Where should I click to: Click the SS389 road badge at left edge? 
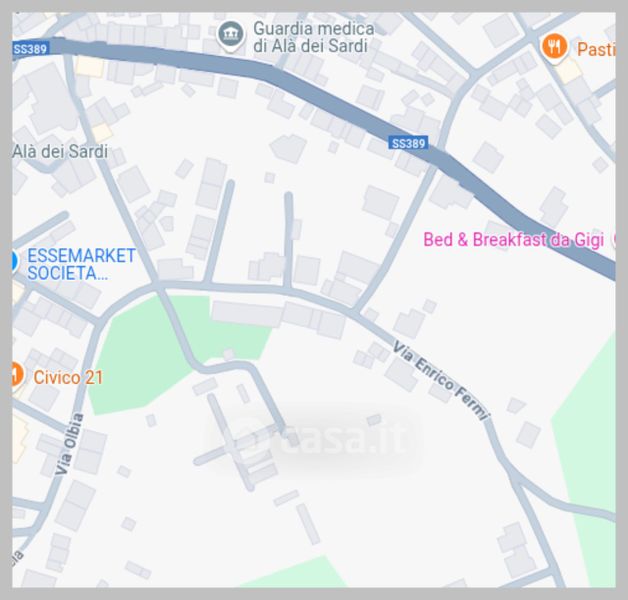[30, 49]
